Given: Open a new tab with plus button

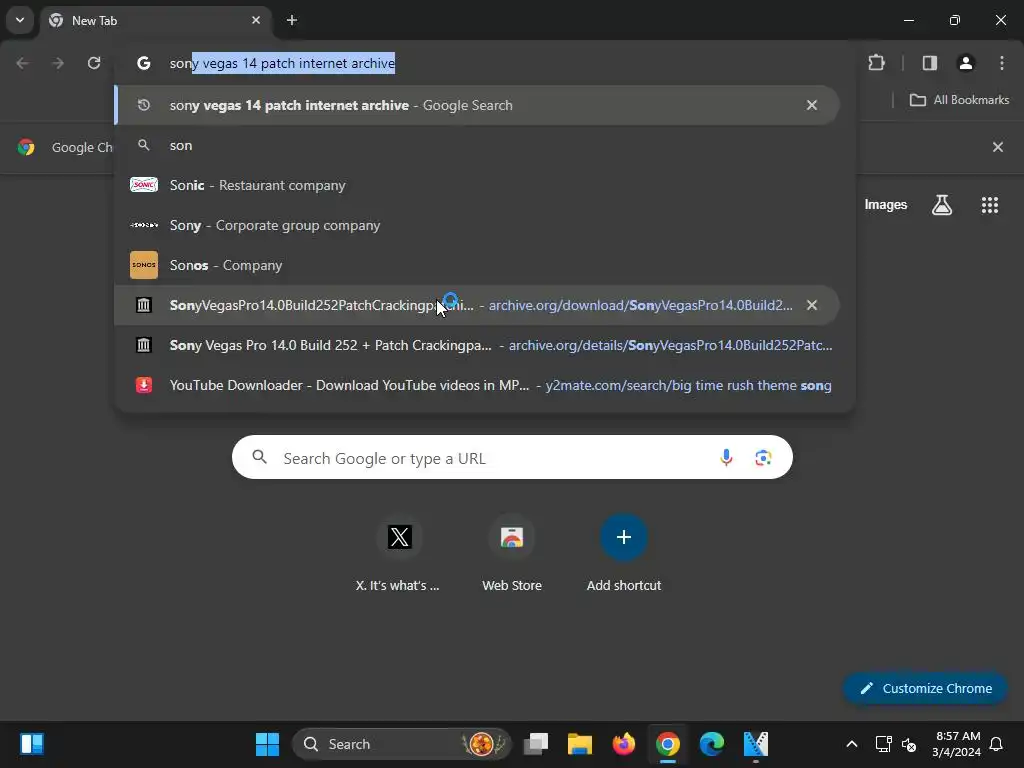Looking at the screenshot, I should tap(292, 20).
